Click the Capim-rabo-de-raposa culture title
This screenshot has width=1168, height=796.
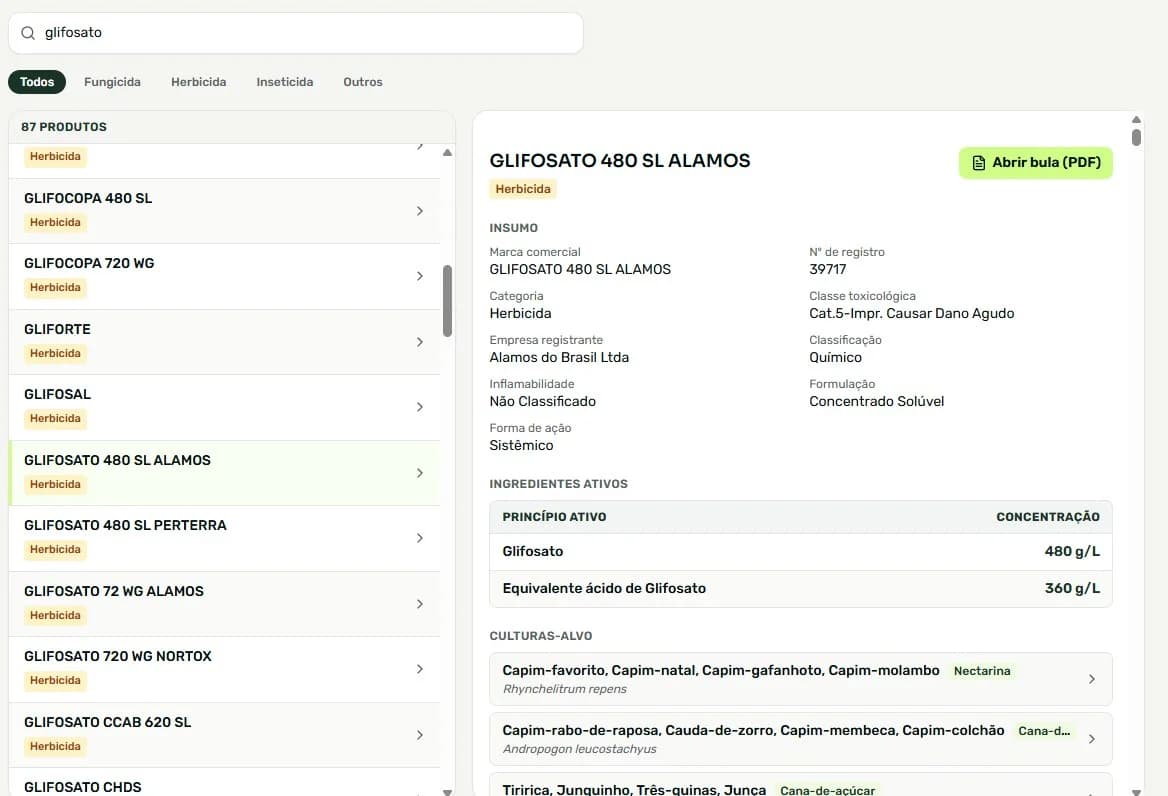[753, 731]
